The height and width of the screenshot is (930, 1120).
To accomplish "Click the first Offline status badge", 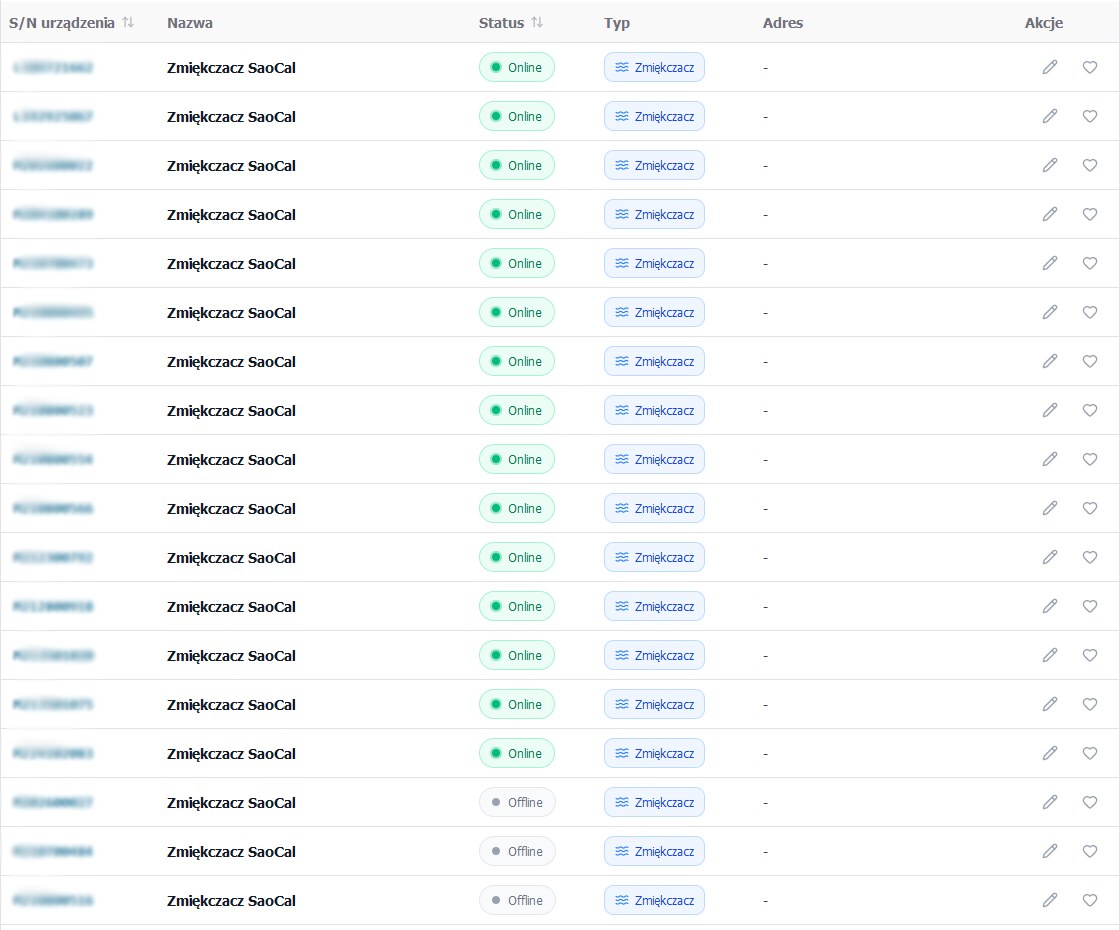I will 516,802.
